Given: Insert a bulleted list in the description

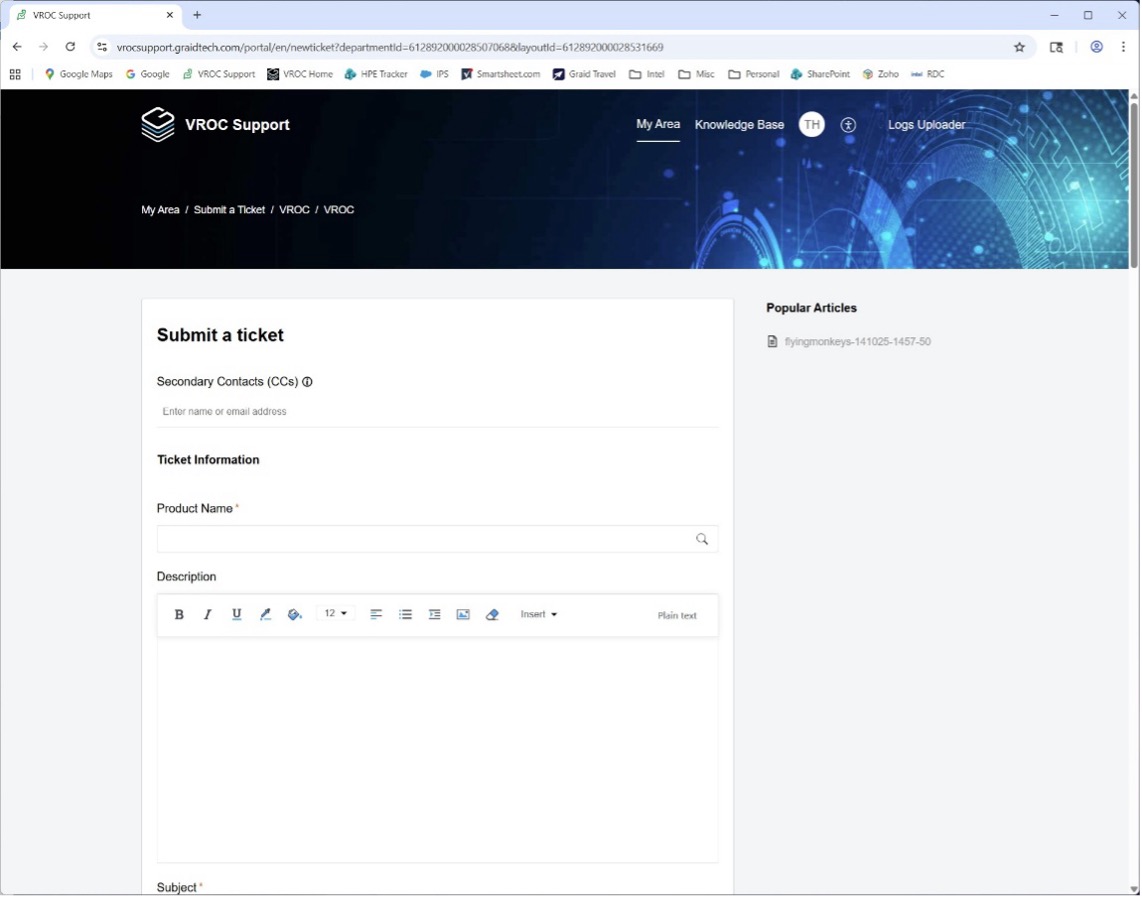Looking at the screenshot, I should coord(405,615).
